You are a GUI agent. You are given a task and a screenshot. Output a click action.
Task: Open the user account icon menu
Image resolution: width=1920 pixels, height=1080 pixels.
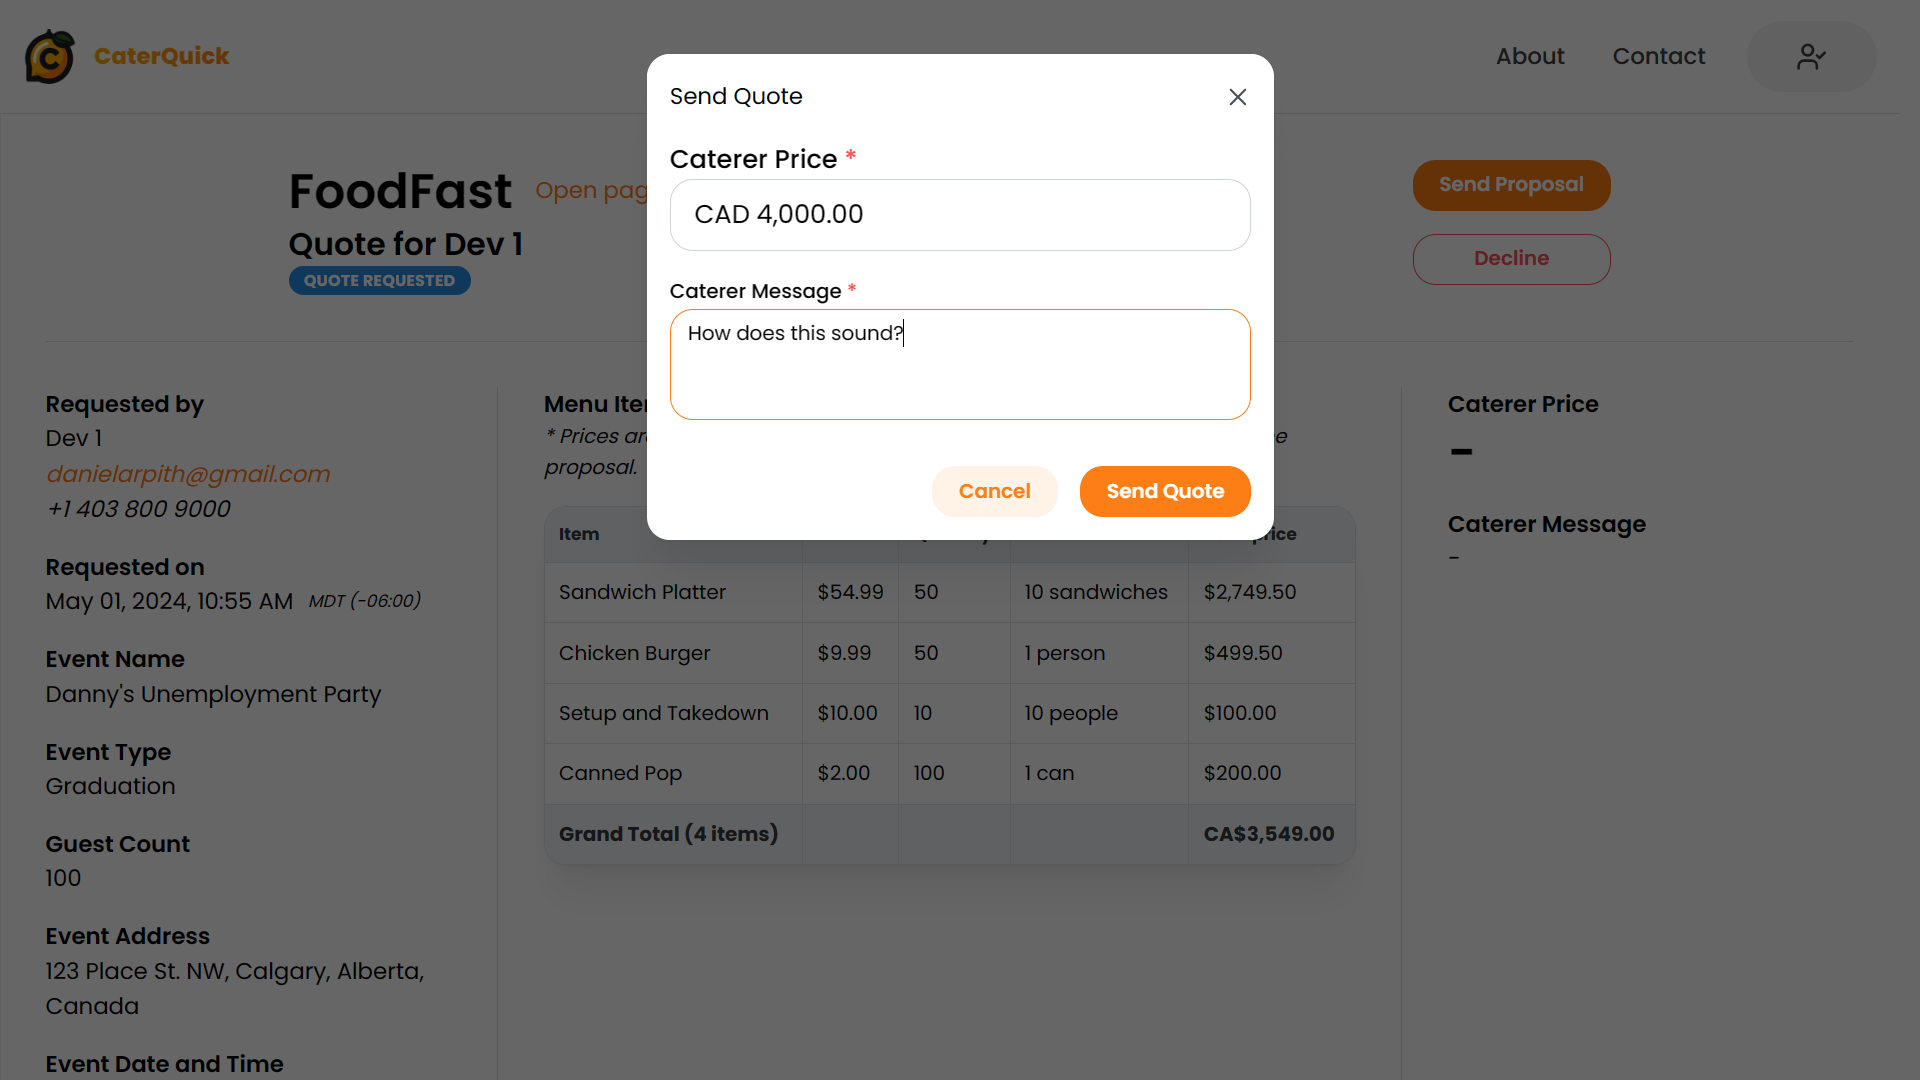pyautogui.click(x=1811, y=57)
